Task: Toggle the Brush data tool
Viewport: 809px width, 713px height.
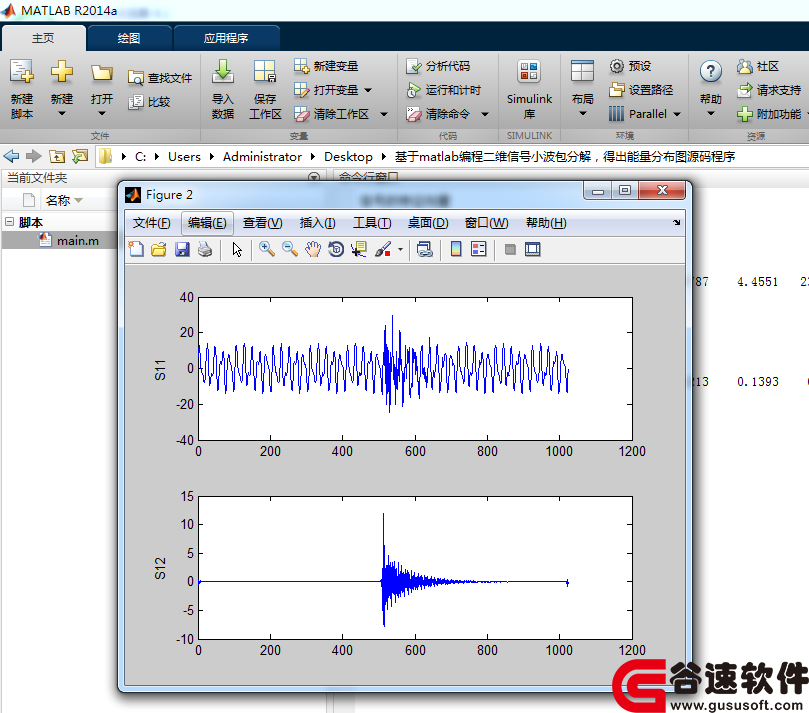Action: coord(383,249)
